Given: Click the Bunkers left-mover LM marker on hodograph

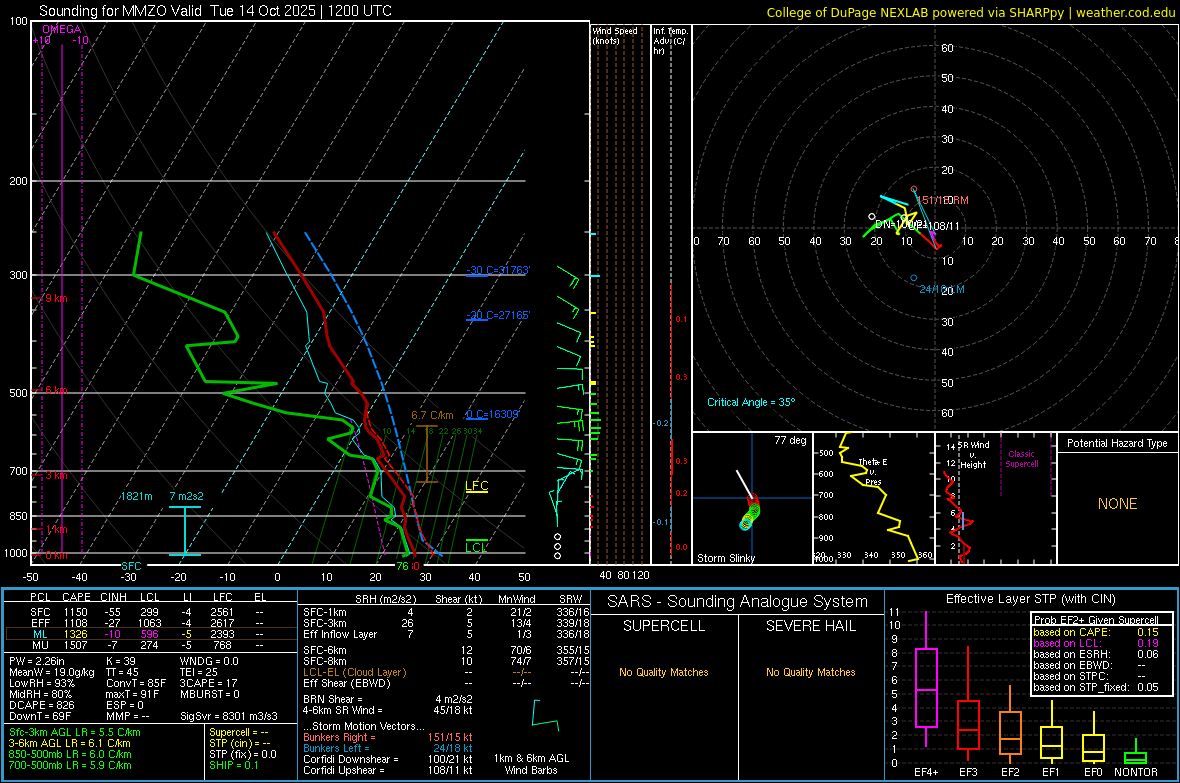Looking at the screenshot, I should click(x=914, y=279).
